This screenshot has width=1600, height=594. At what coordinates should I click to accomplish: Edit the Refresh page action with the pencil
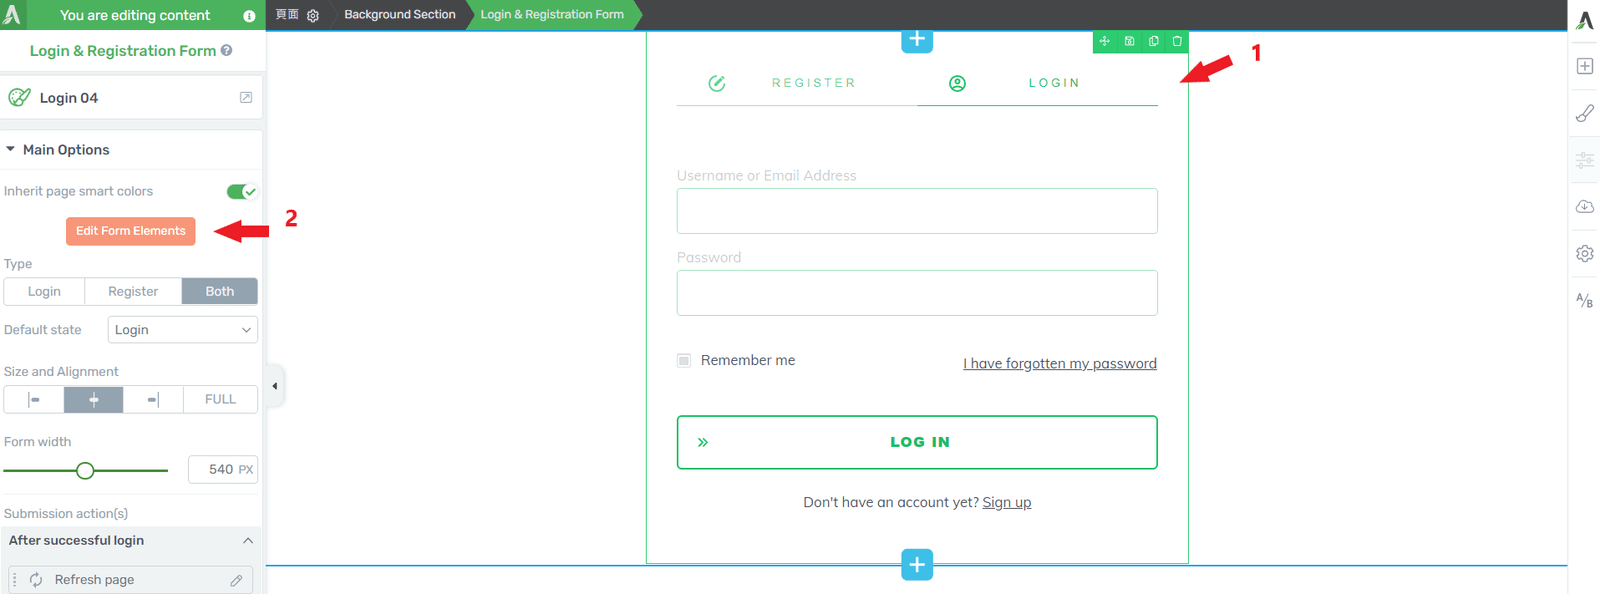pyautogui.click(x=236, y=580)
